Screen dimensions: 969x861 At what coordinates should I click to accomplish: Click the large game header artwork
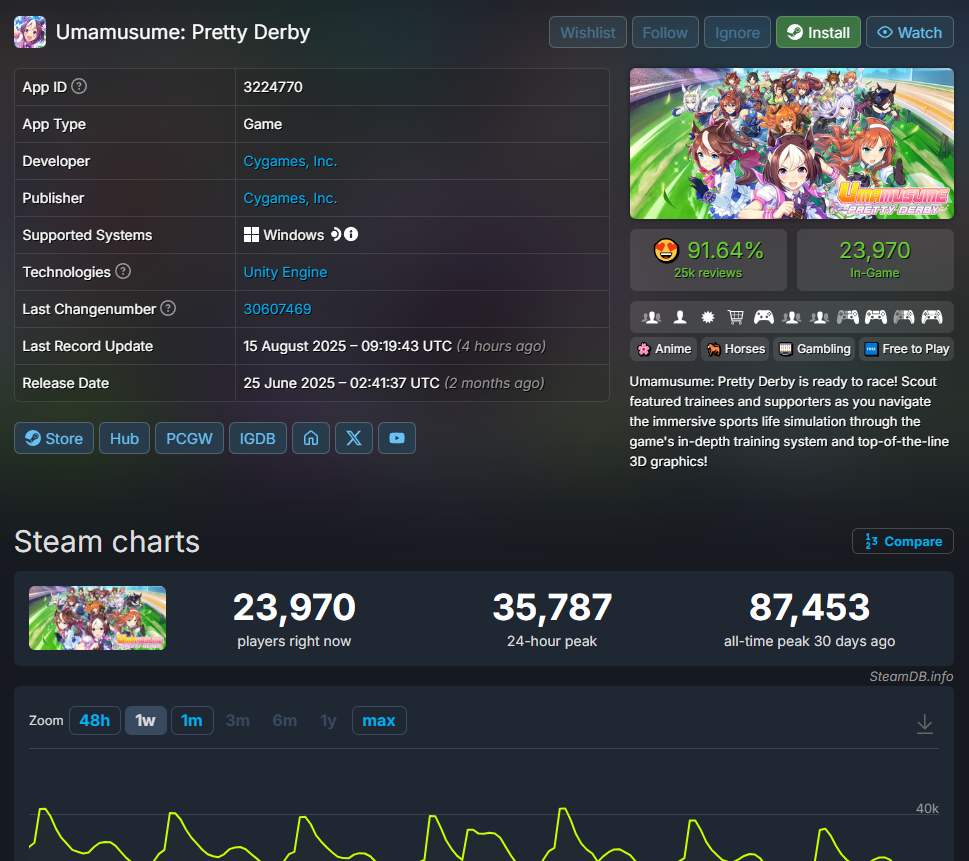point(792,143)
